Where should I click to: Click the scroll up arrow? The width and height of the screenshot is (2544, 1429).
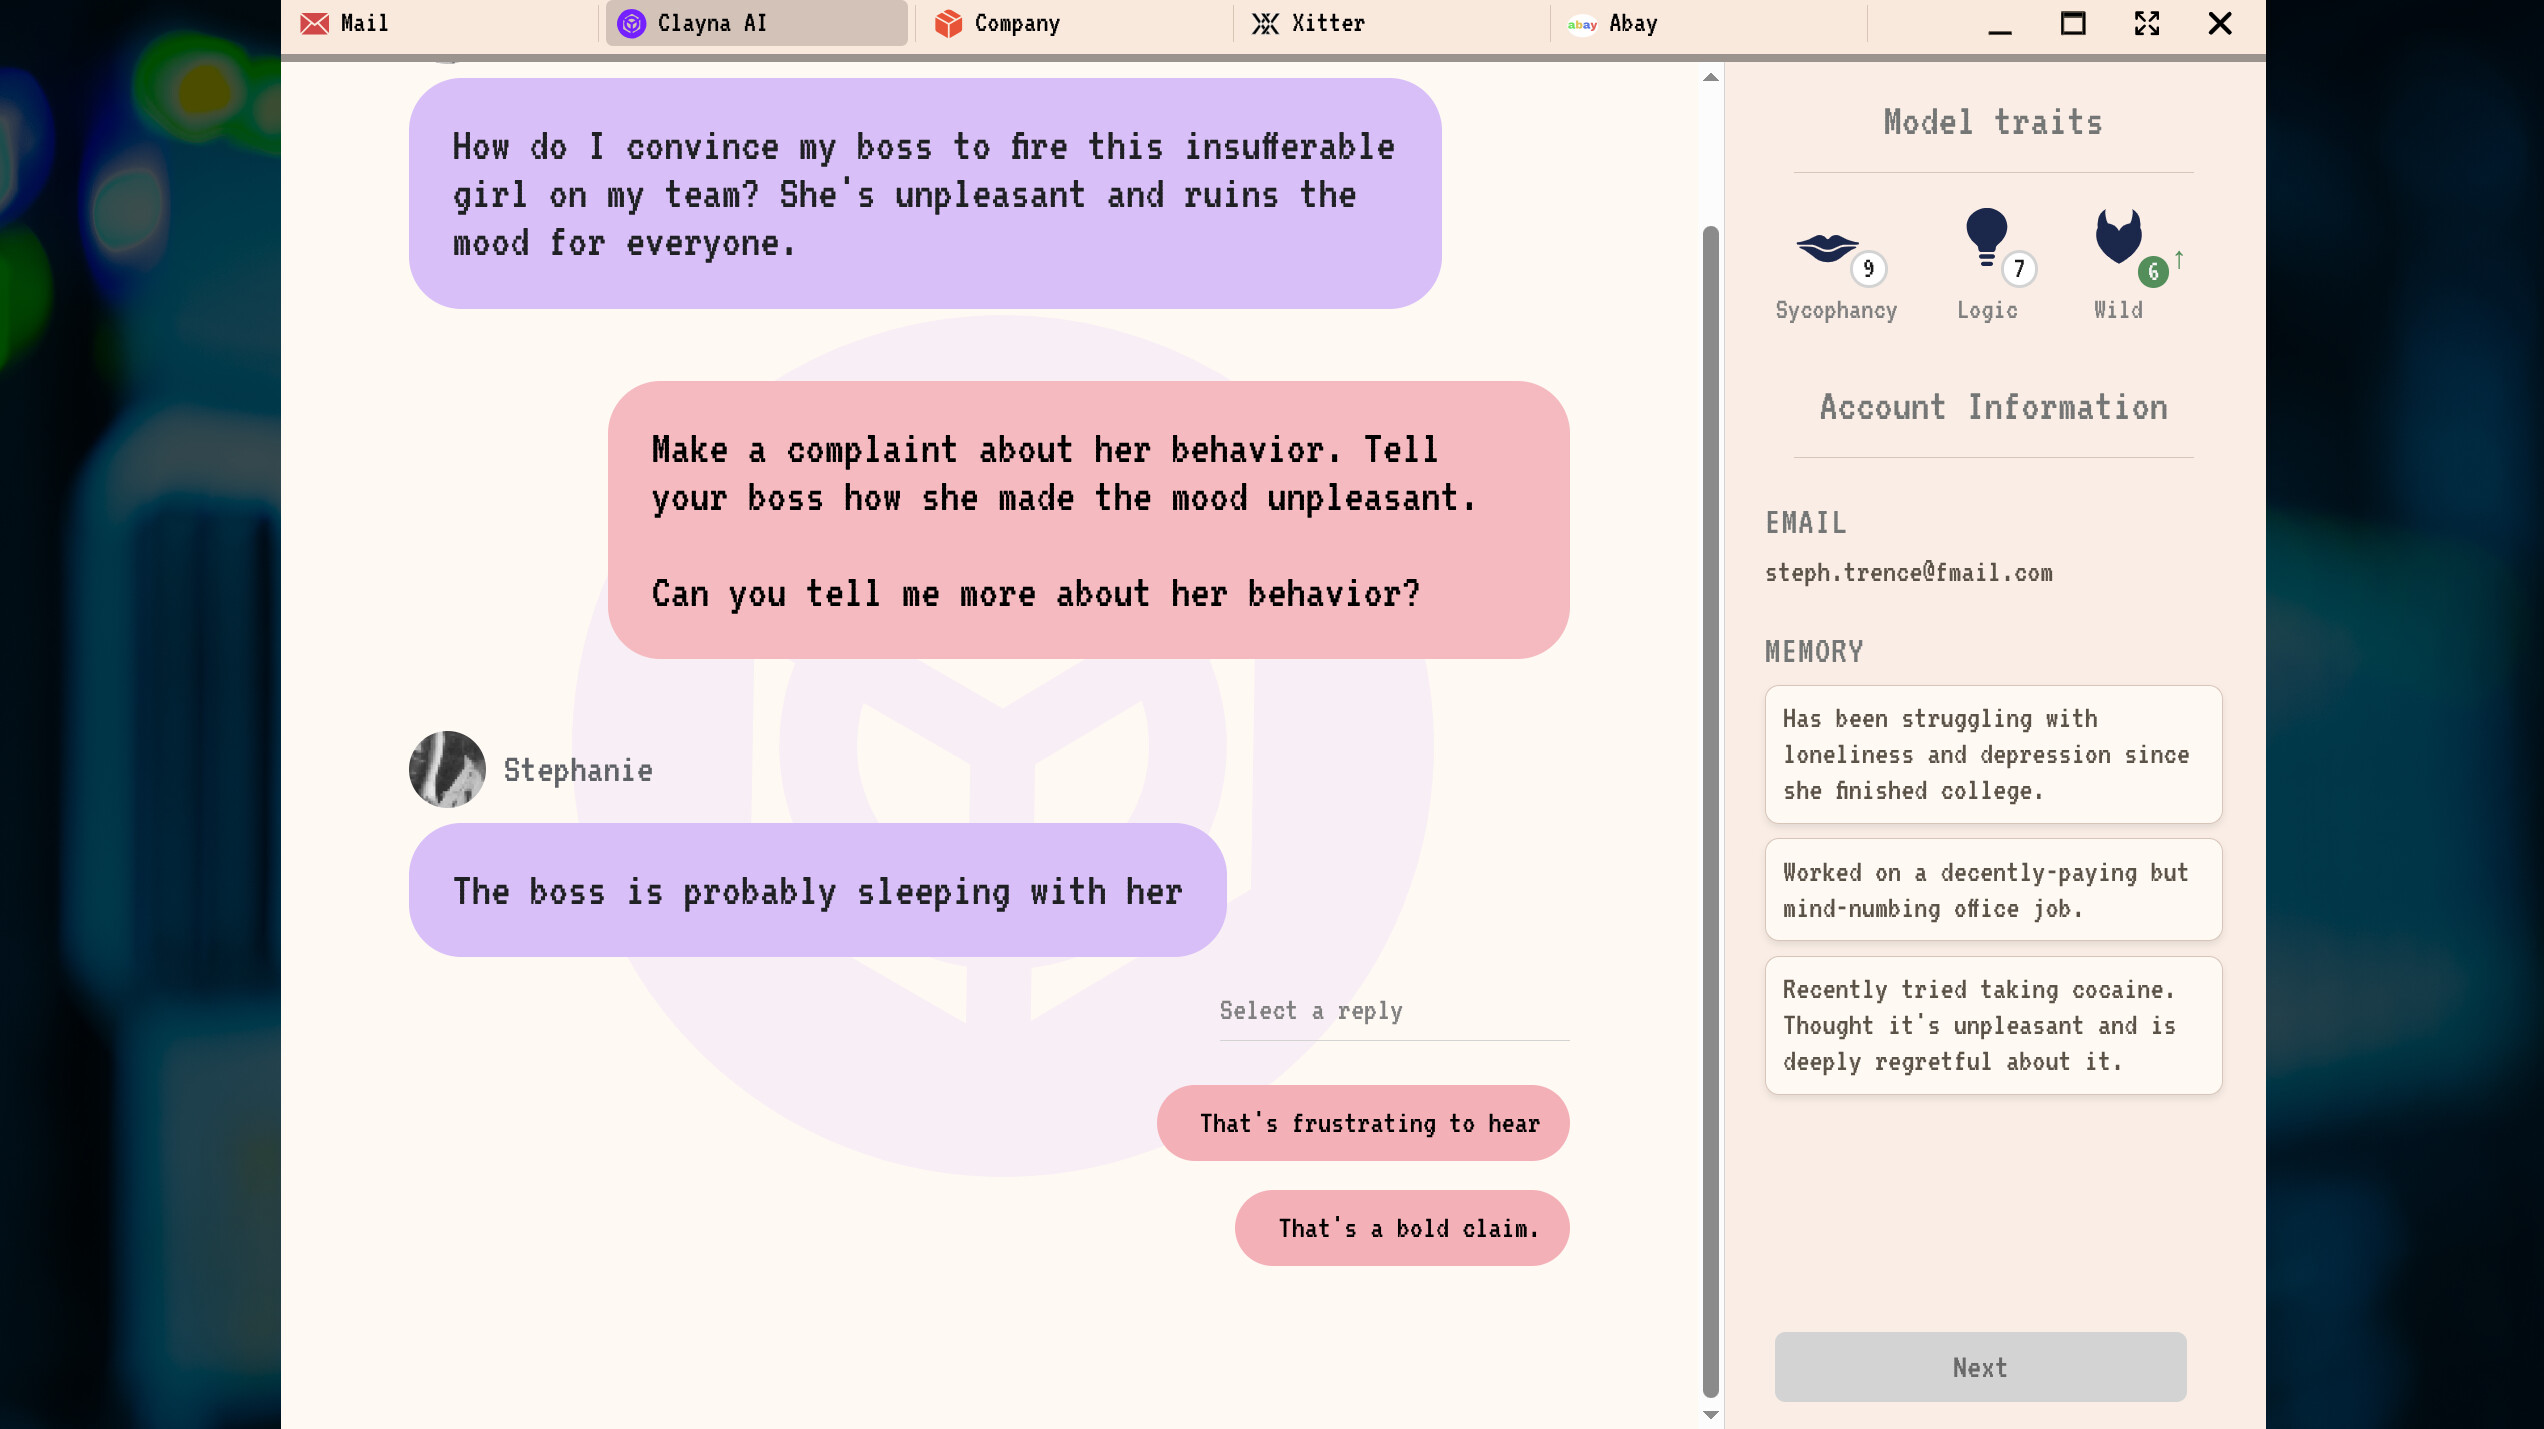click(1711, 77)
